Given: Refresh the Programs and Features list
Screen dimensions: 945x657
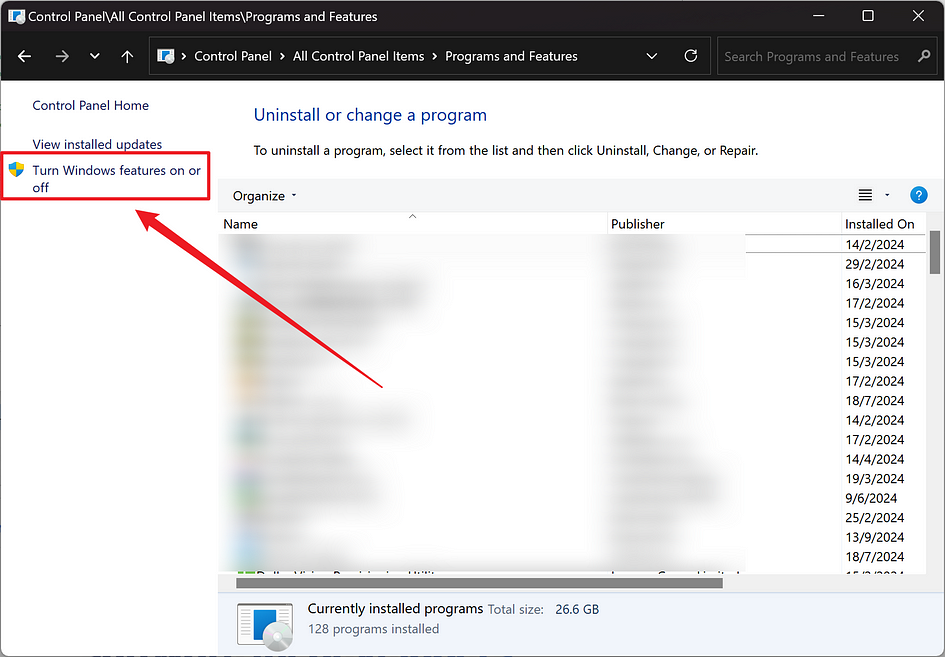Looking at the screenshot, I should [691, 56].
